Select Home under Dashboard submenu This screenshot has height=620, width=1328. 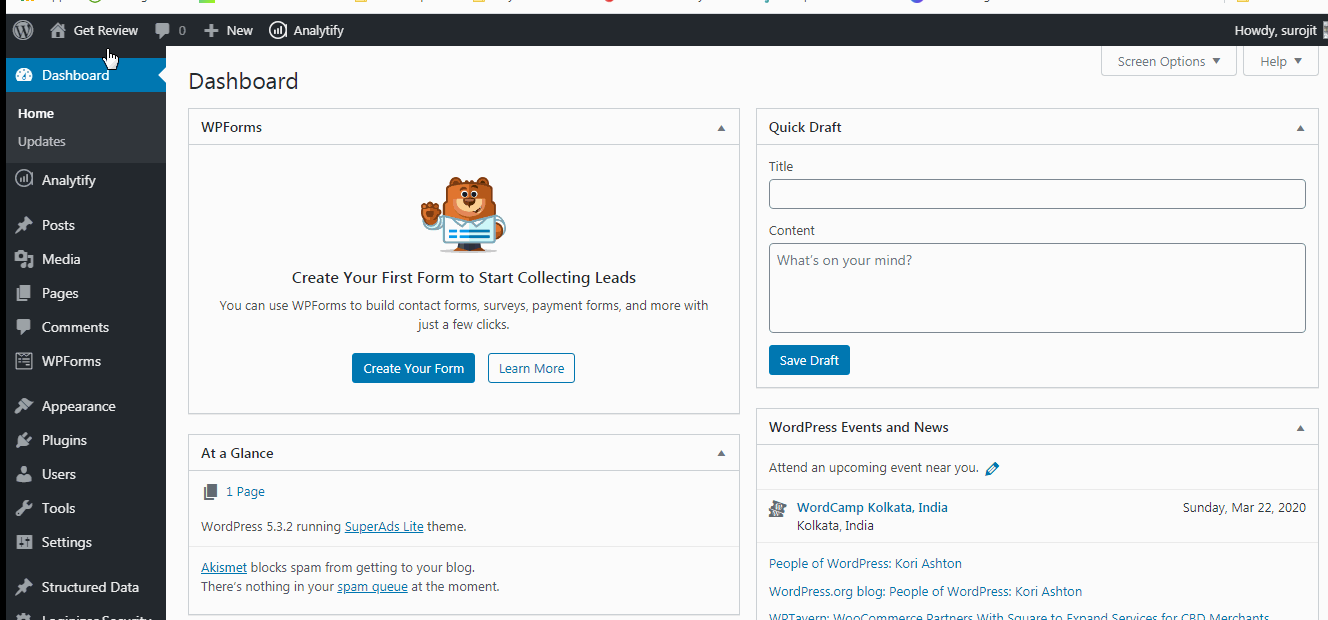point(36,113)
